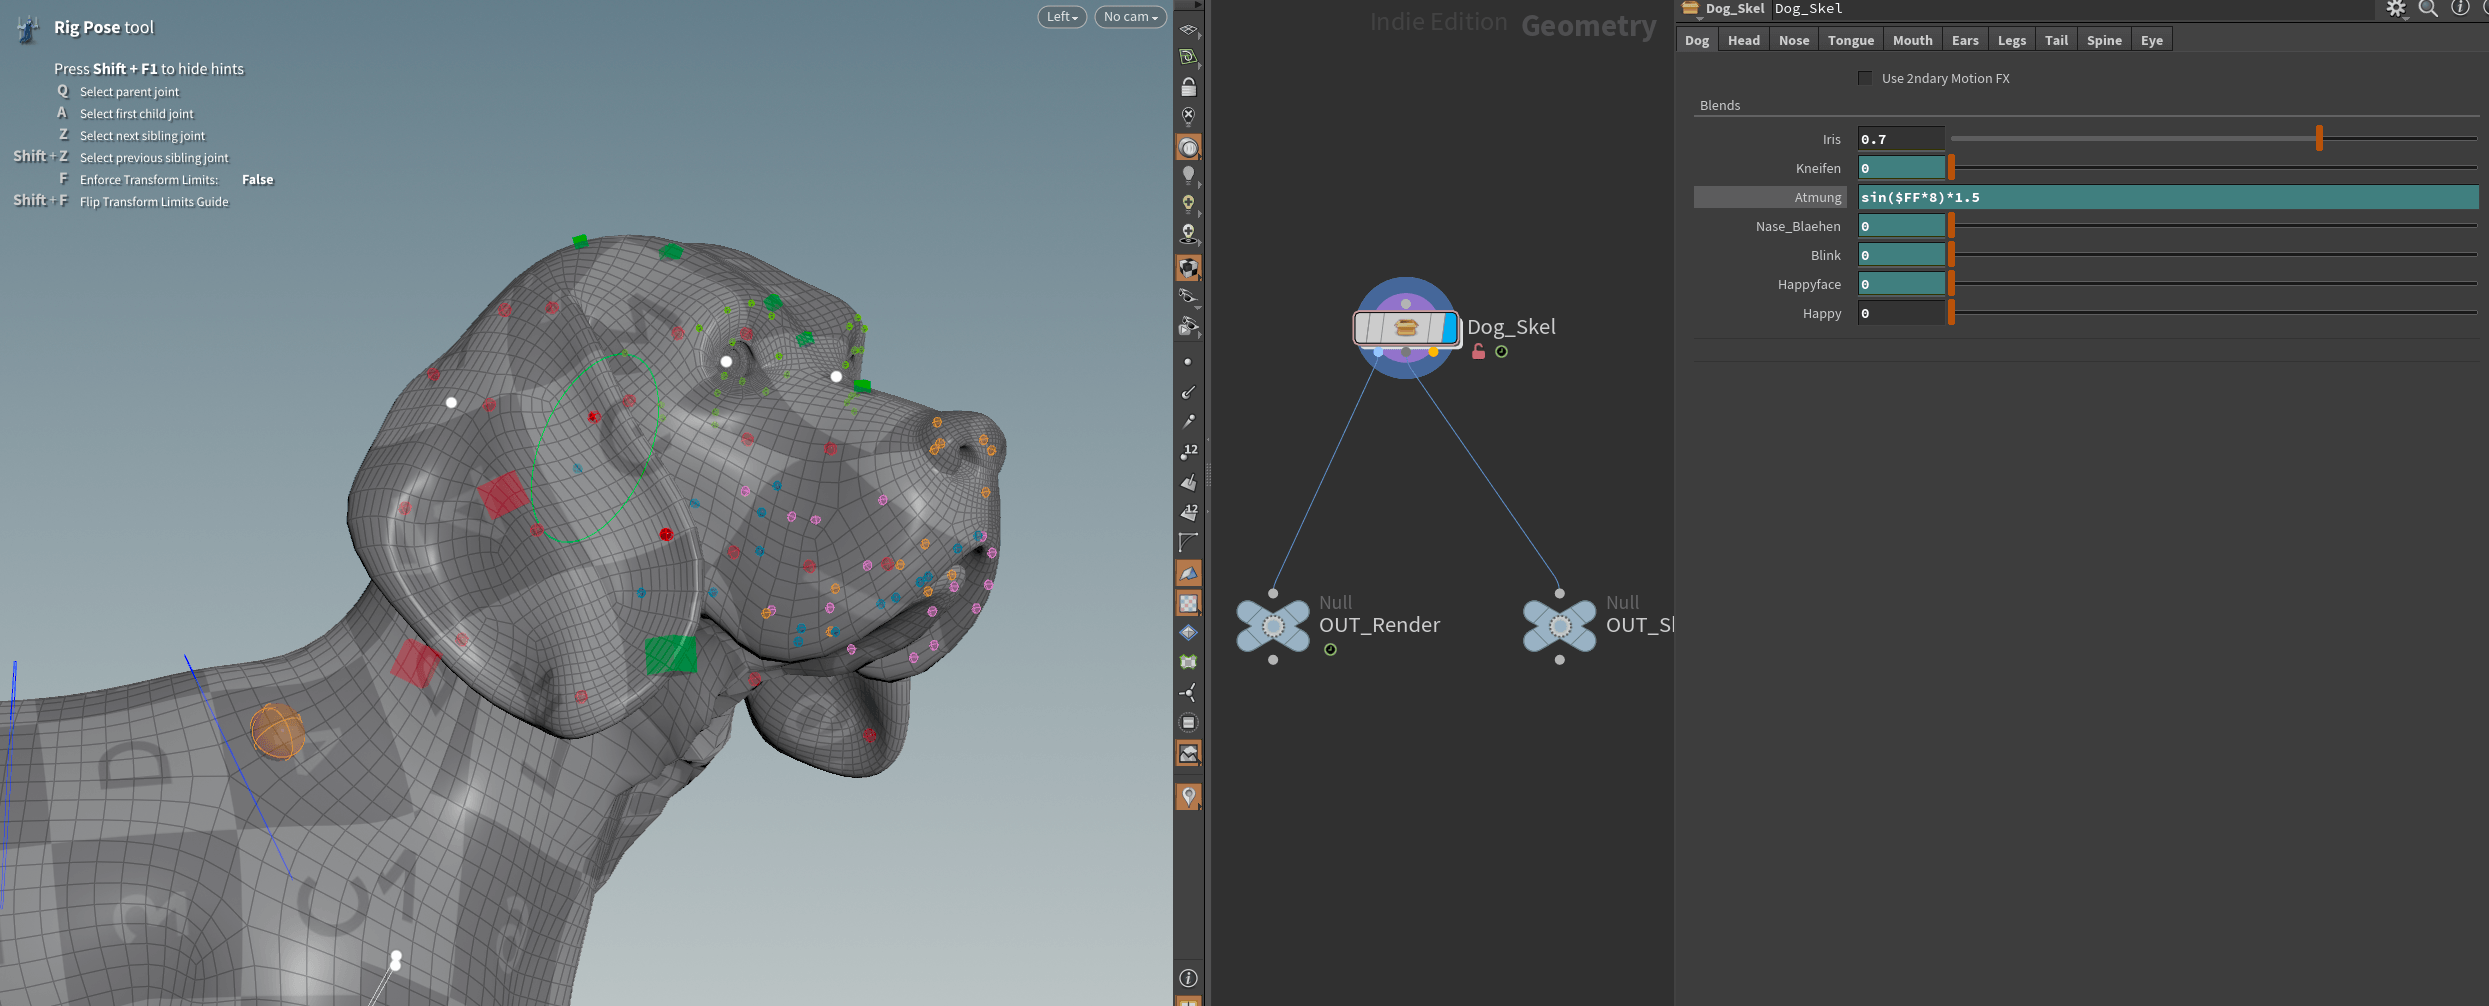Click the red unlocked padlock under Dog_Skel
2489x1006 pixels.
pos(1478,352)
